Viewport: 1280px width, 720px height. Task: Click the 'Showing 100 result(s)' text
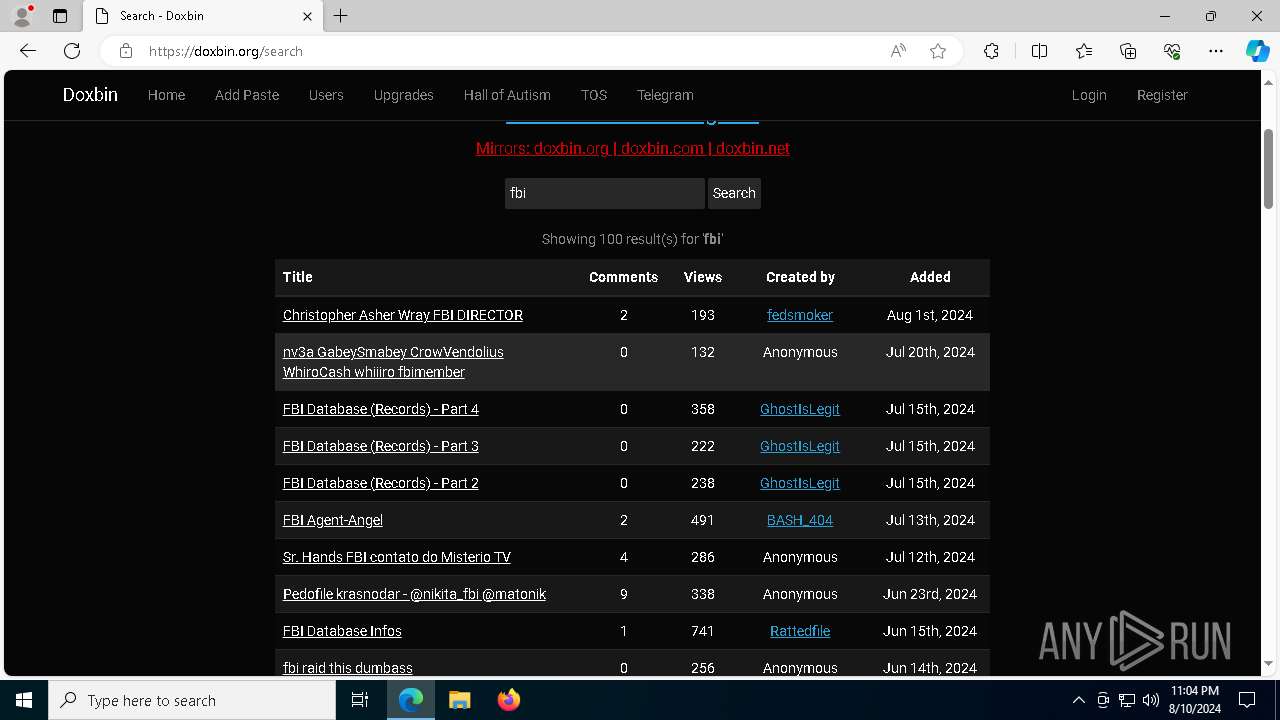pos(632,239)
